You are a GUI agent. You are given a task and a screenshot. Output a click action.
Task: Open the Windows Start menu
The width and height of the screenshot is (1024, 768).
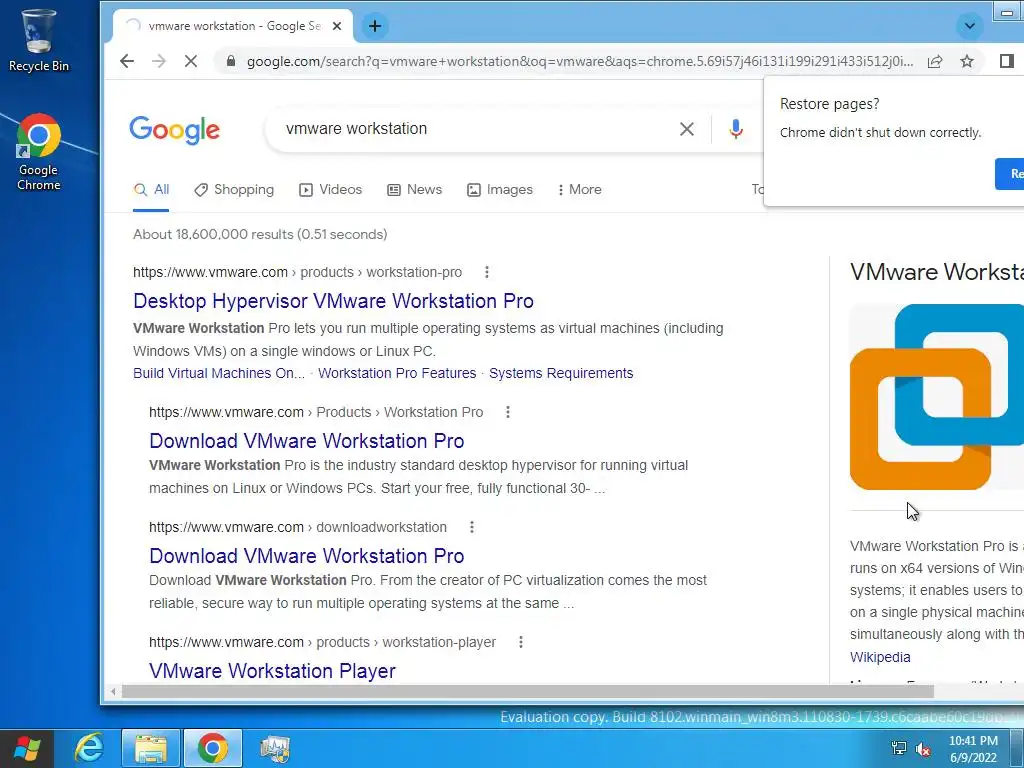27,748
